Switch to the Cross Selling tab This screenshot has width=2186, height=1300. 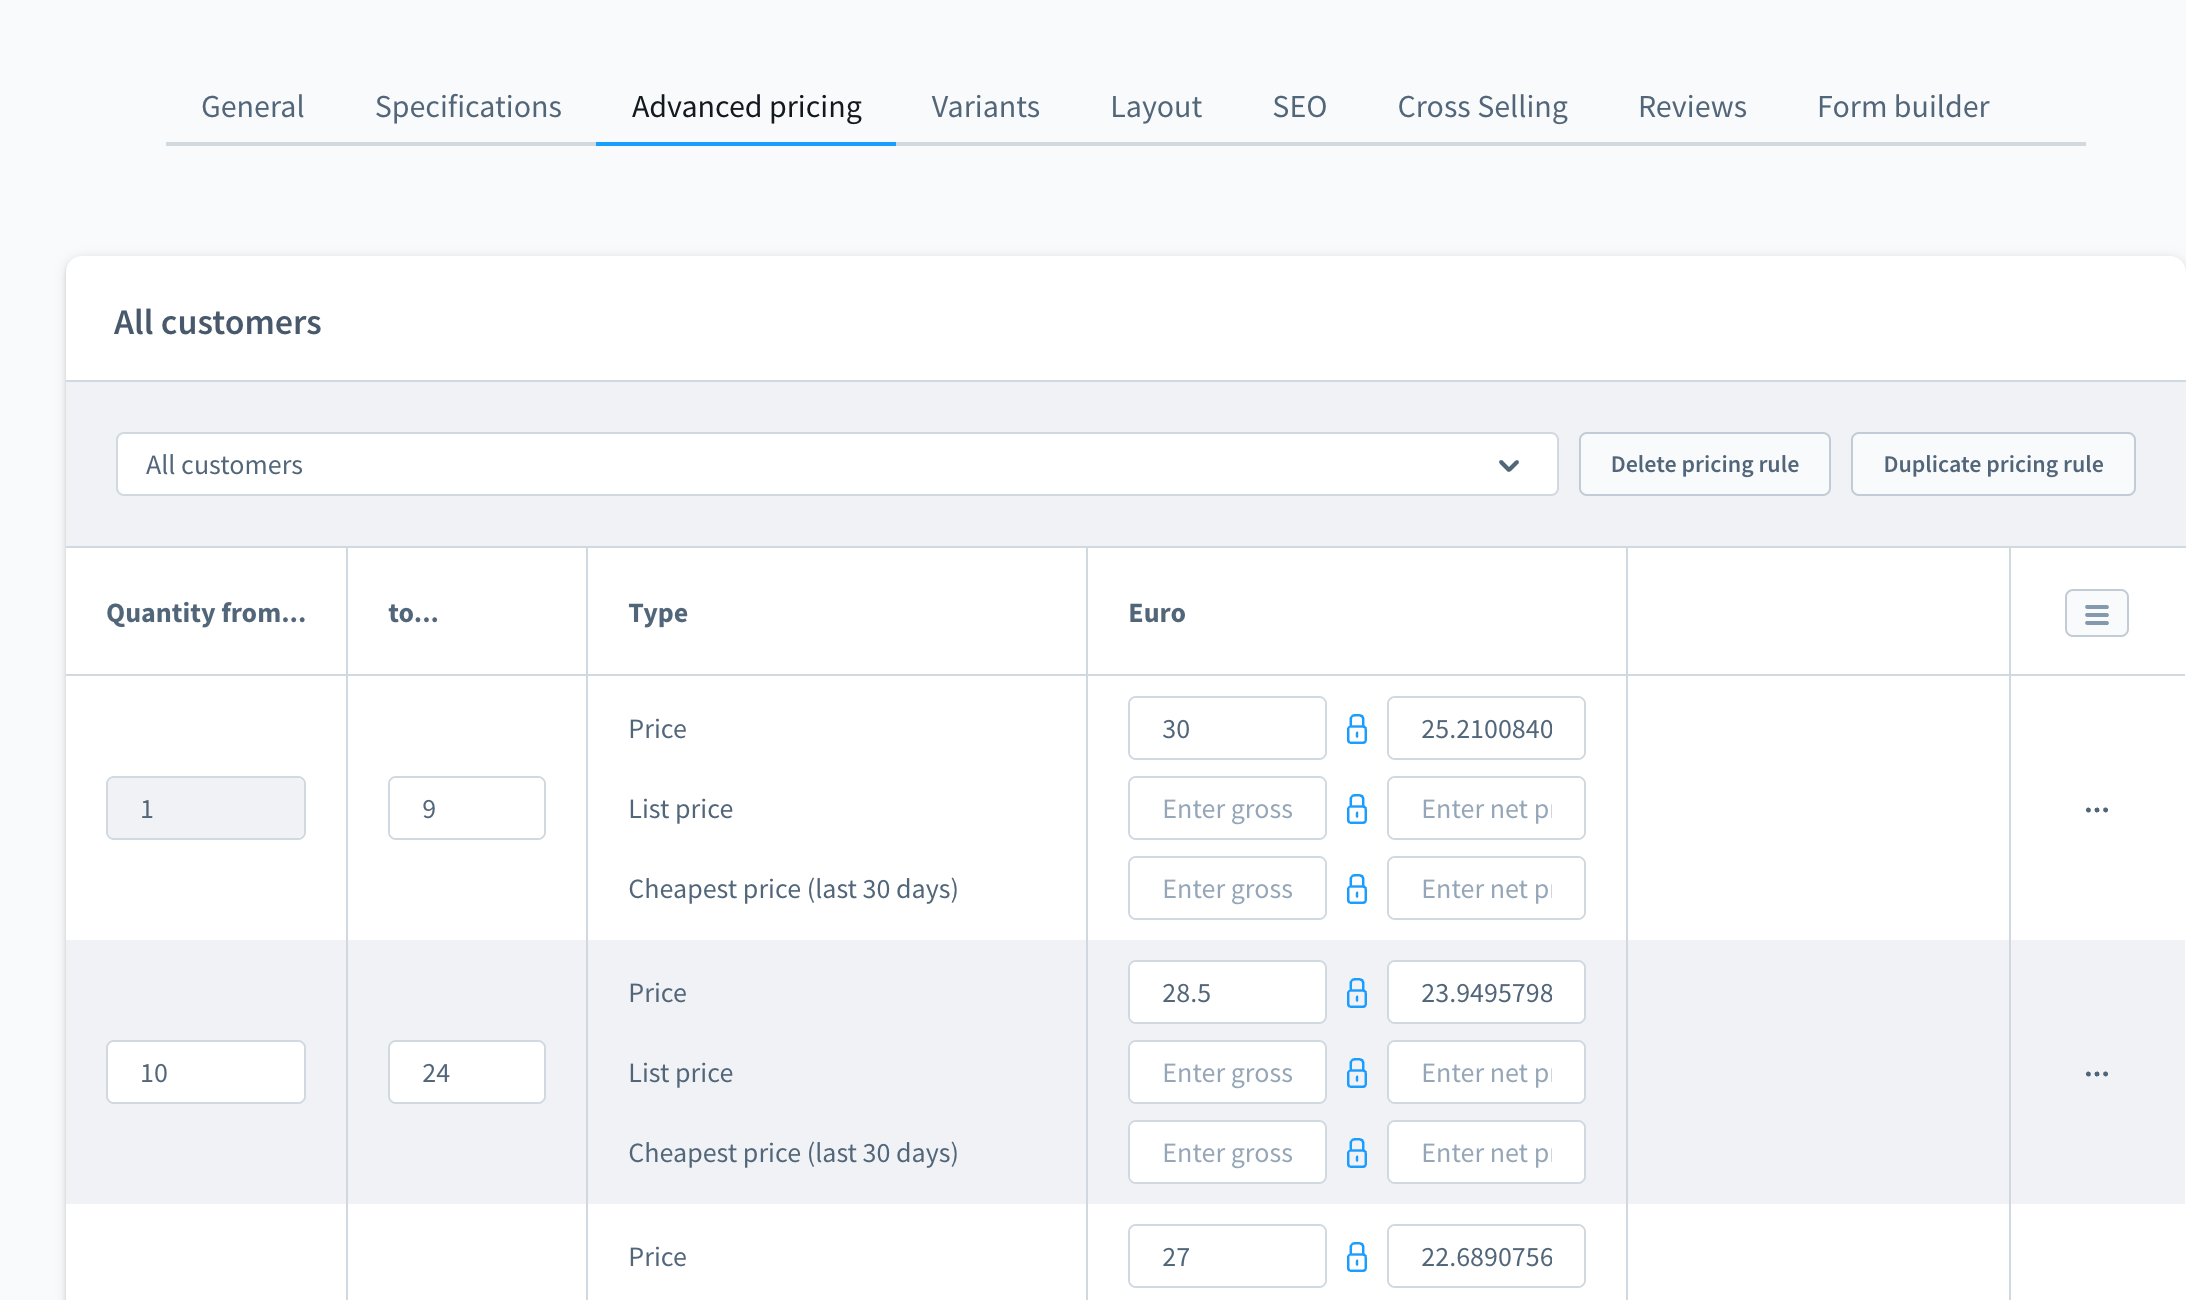[1482, 106]
